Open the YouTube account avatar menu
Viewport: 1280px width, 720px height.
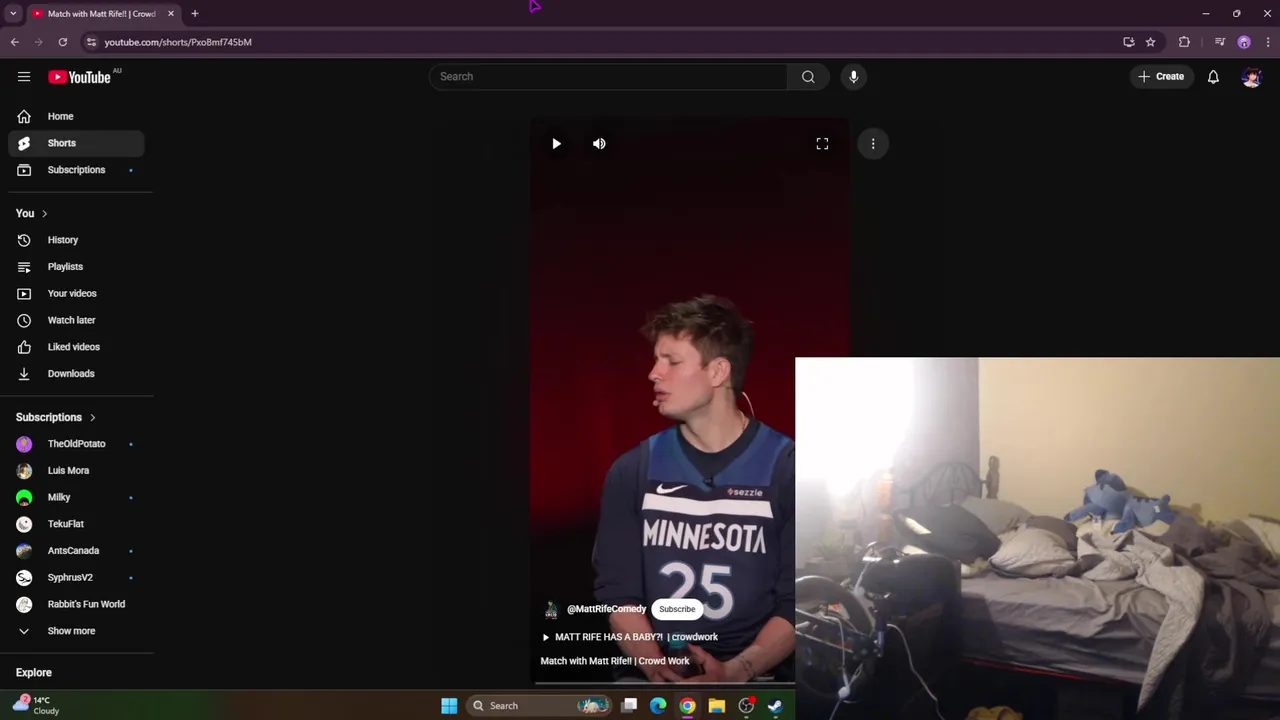click(x=1251, y=77)
